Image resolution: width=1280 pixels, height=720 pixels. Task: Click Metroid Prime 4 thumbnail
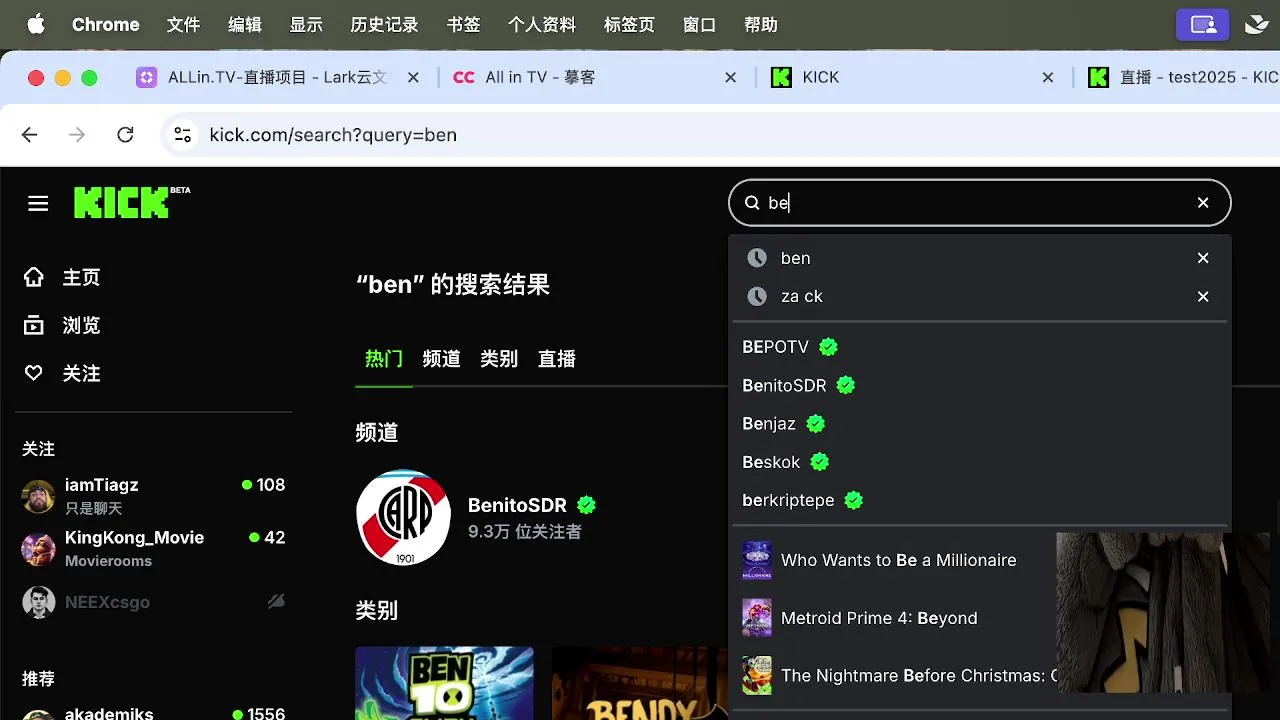757,618
